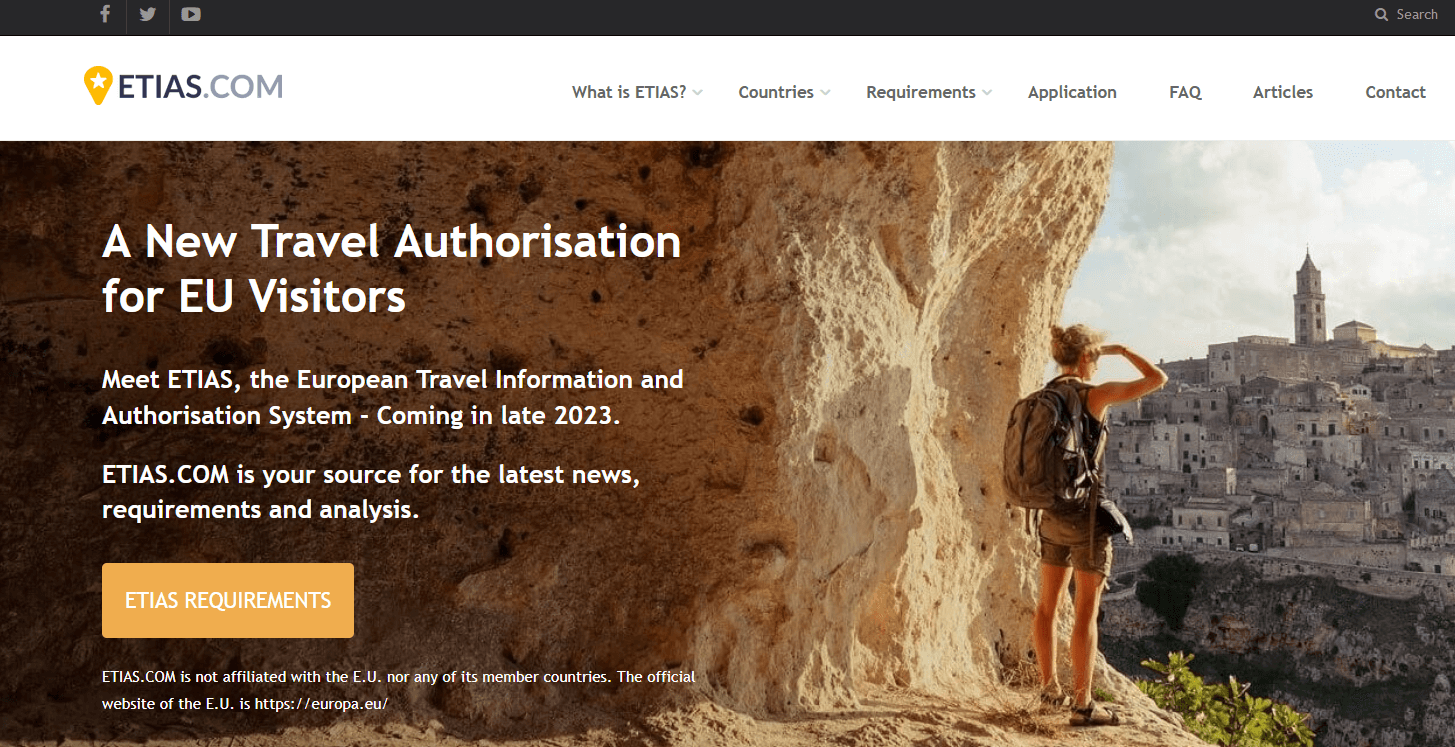Expand the What is ETIAS? chevron

[x=697, y=92]
